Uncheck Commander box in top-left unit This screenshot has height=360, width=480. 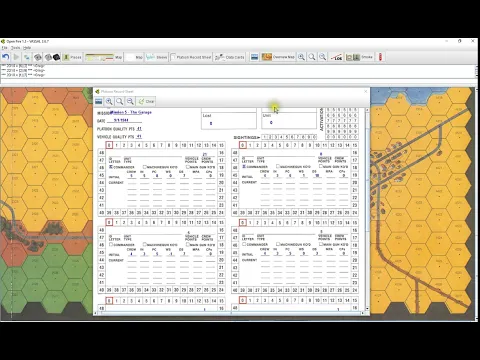[x=111, y=167]
